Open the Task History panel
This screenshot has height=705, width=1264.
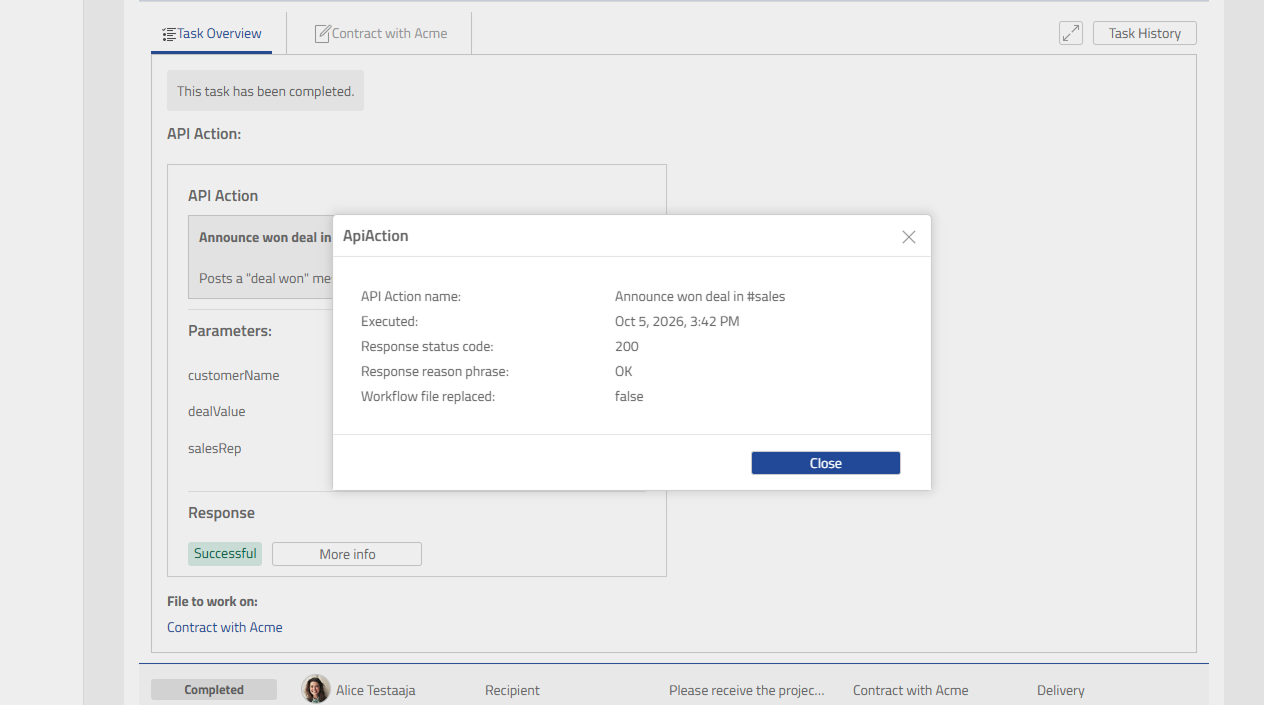pyautogui.click(x=1145, y=33)
